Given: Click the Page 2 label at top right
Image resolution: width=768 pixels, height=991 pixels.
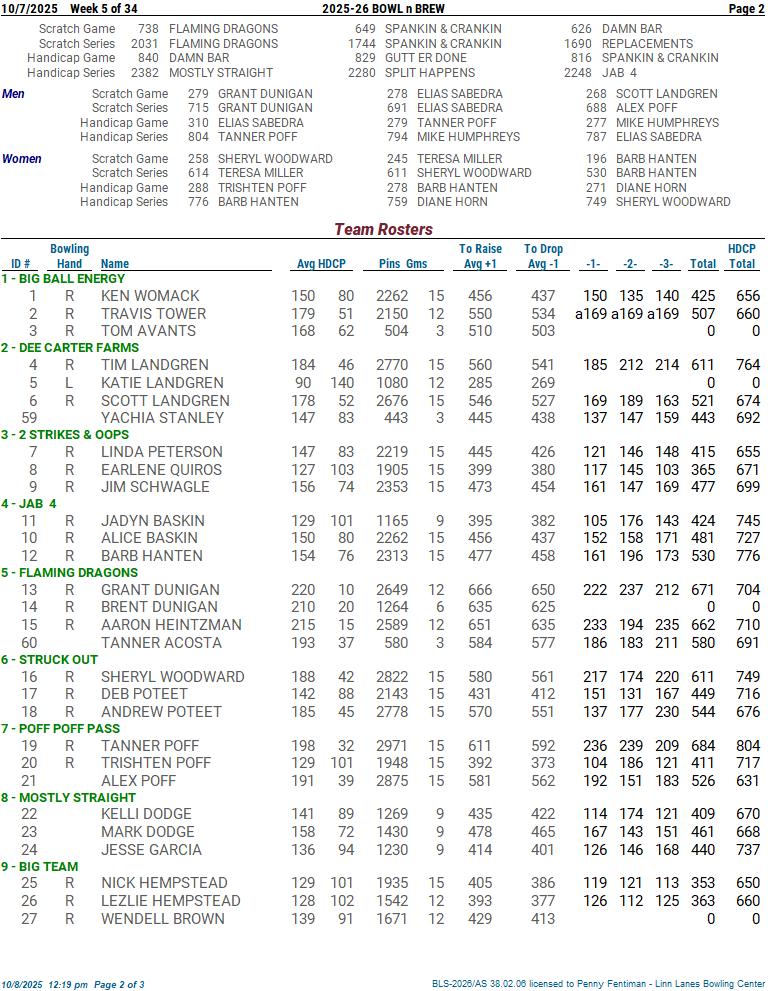Looking at the screenshot, I should pos(746,9).
